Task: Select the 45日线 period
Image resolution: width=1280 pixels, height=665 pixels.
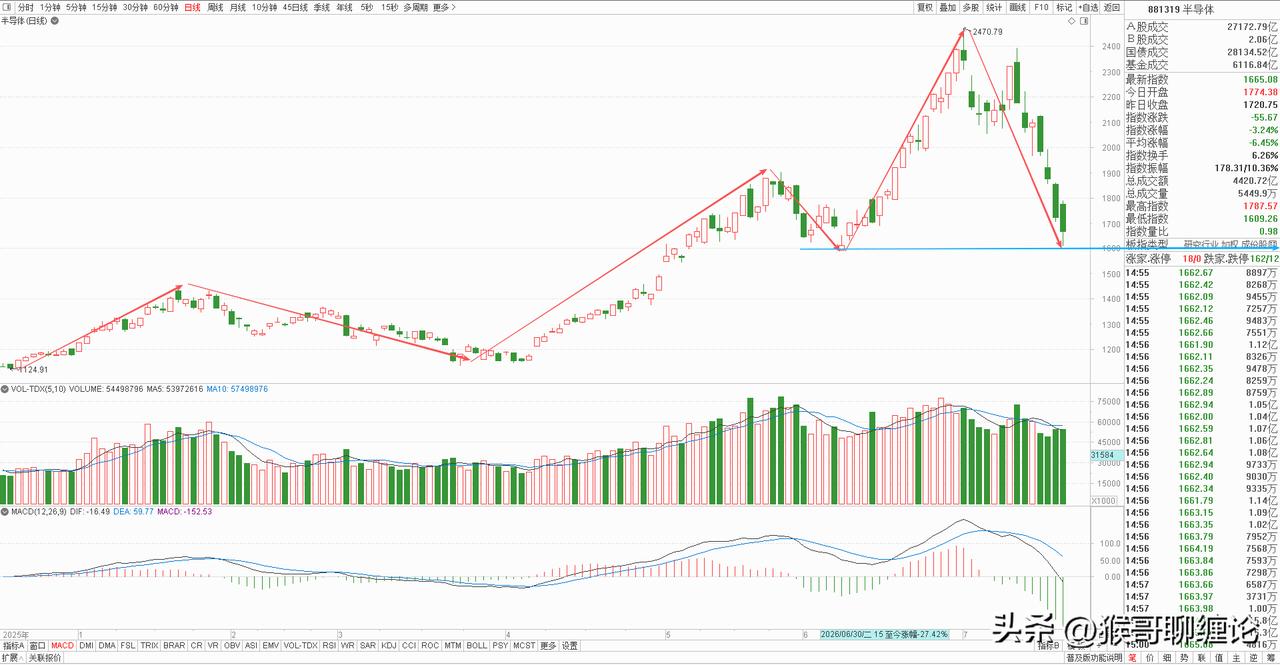Action: [295, 7]
